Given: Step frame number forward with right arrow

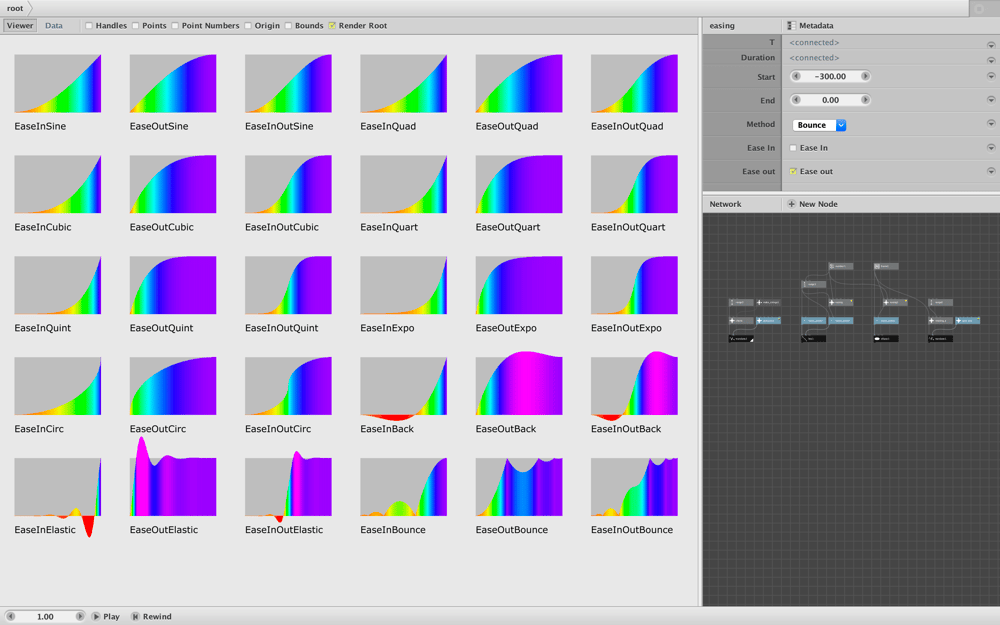Looking at the screenshot, I should point(80,616).
